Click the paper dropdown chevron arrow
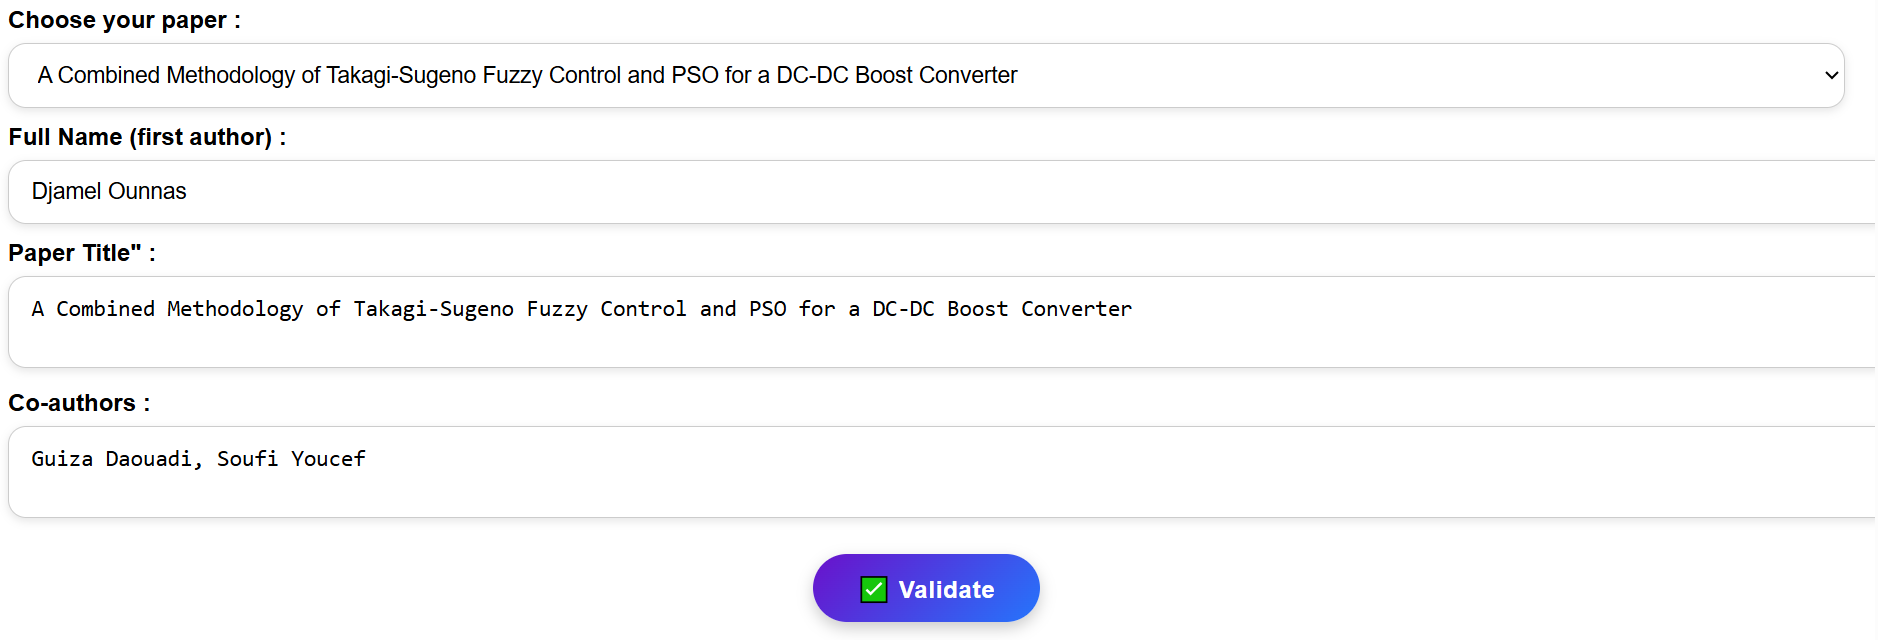The height and width of the screenshot is (640, 1878). point(1831,76)
